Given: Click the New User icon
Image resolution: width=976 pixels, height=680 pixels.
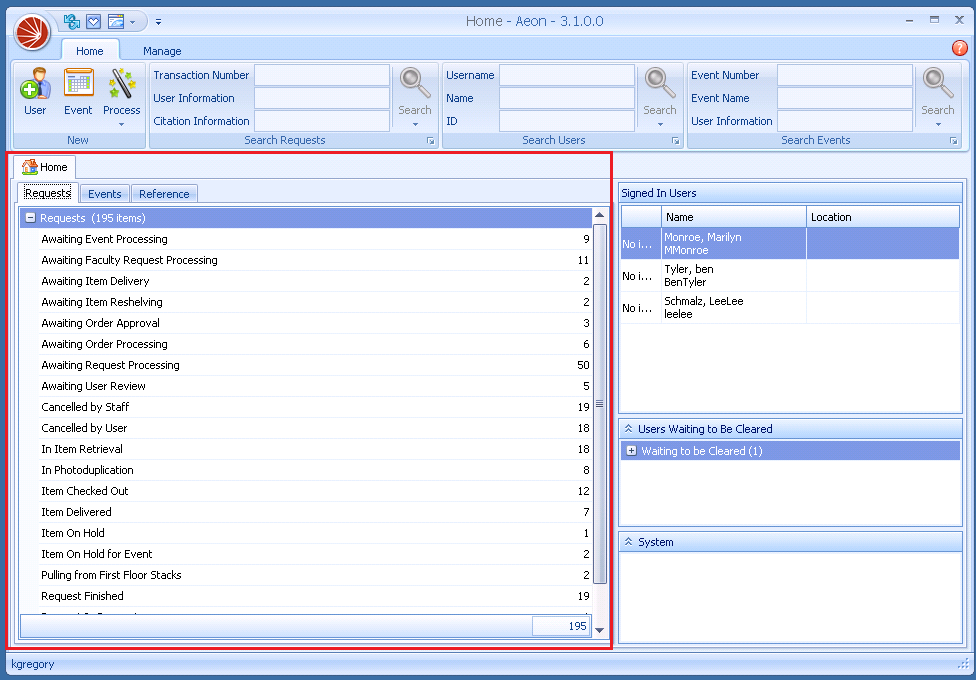Looking at the screenshot, I should (x=35, y=88).
